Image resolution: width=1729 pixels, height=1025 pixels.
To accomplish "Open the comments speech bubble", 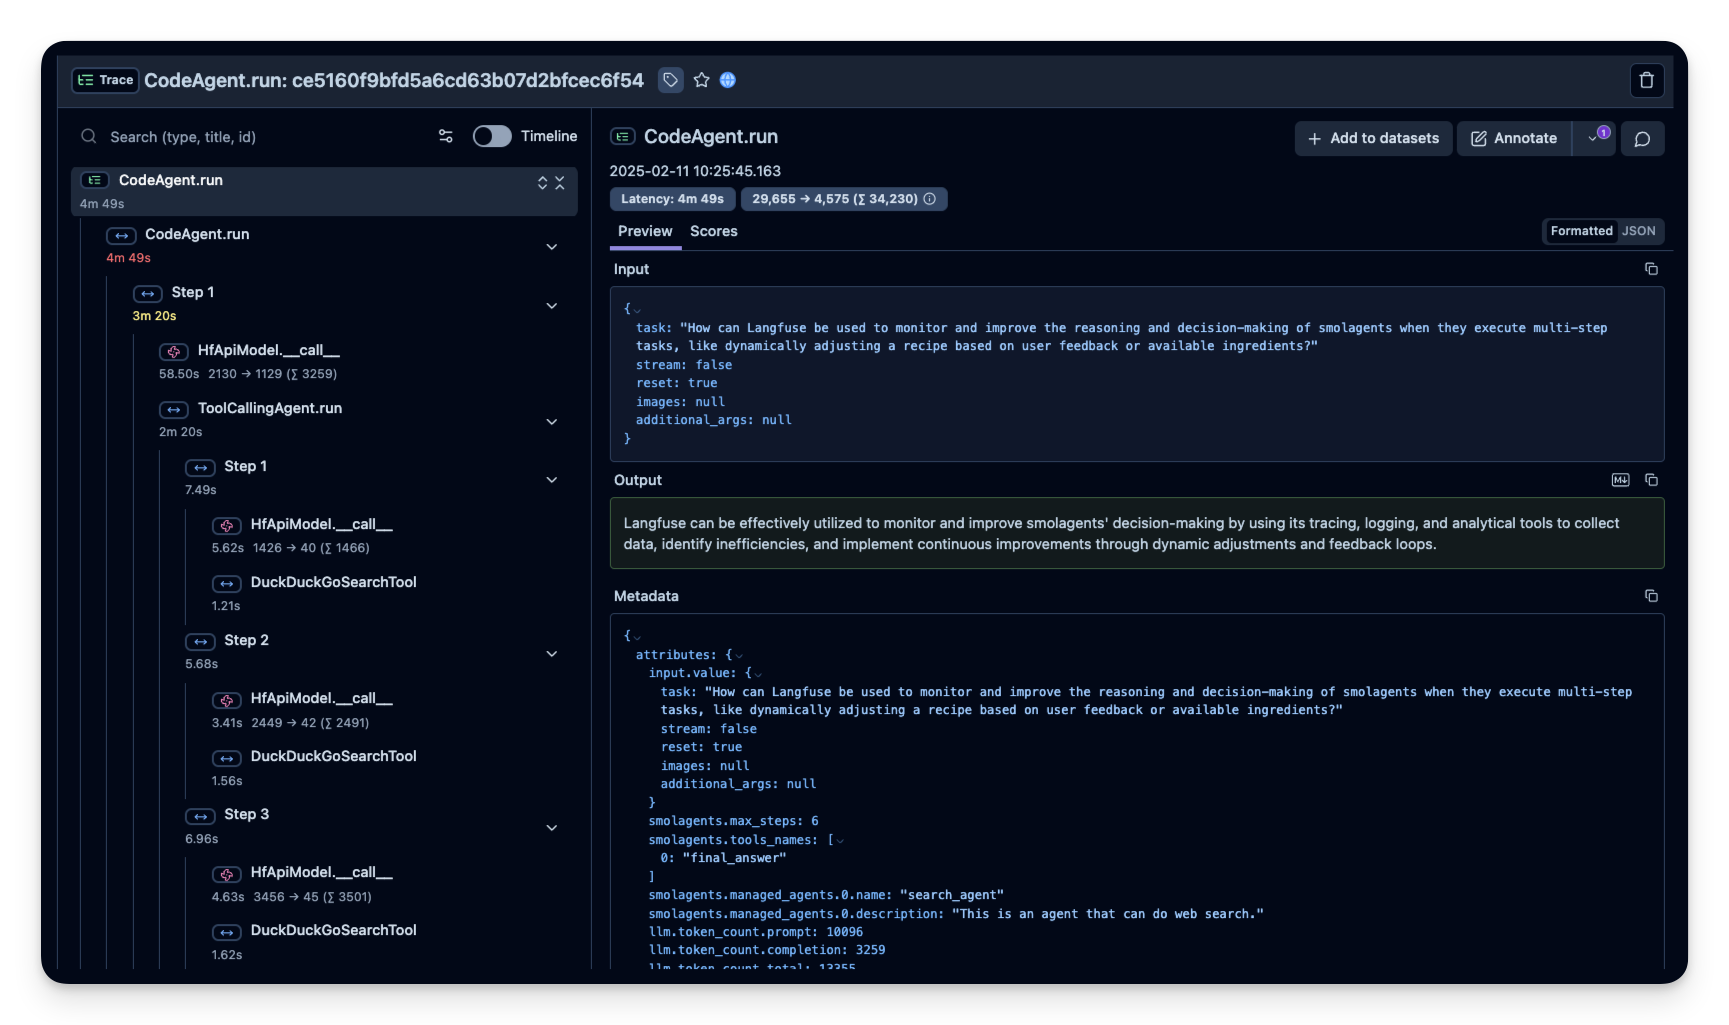I will coord(1642,139).
